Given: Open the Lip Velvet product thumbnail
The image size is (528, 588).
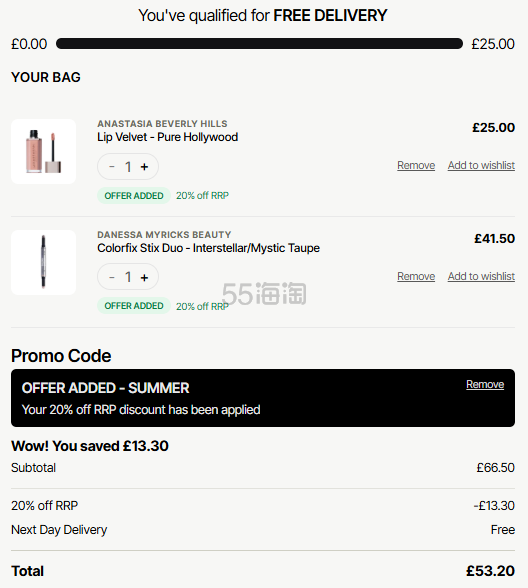Looking at the screenshot, I should pyautogui.click(x=44, y=152).
